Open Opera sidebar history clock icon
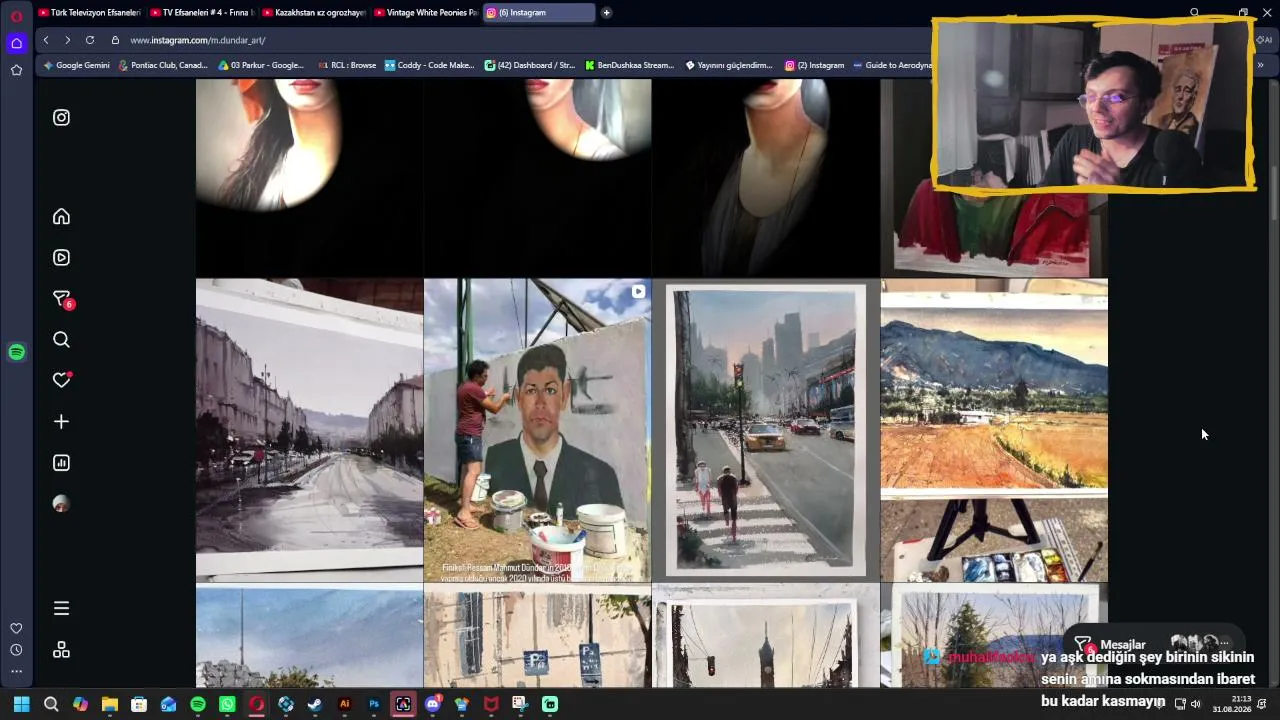The image size is (1280, 720). [x=16, y=650]
